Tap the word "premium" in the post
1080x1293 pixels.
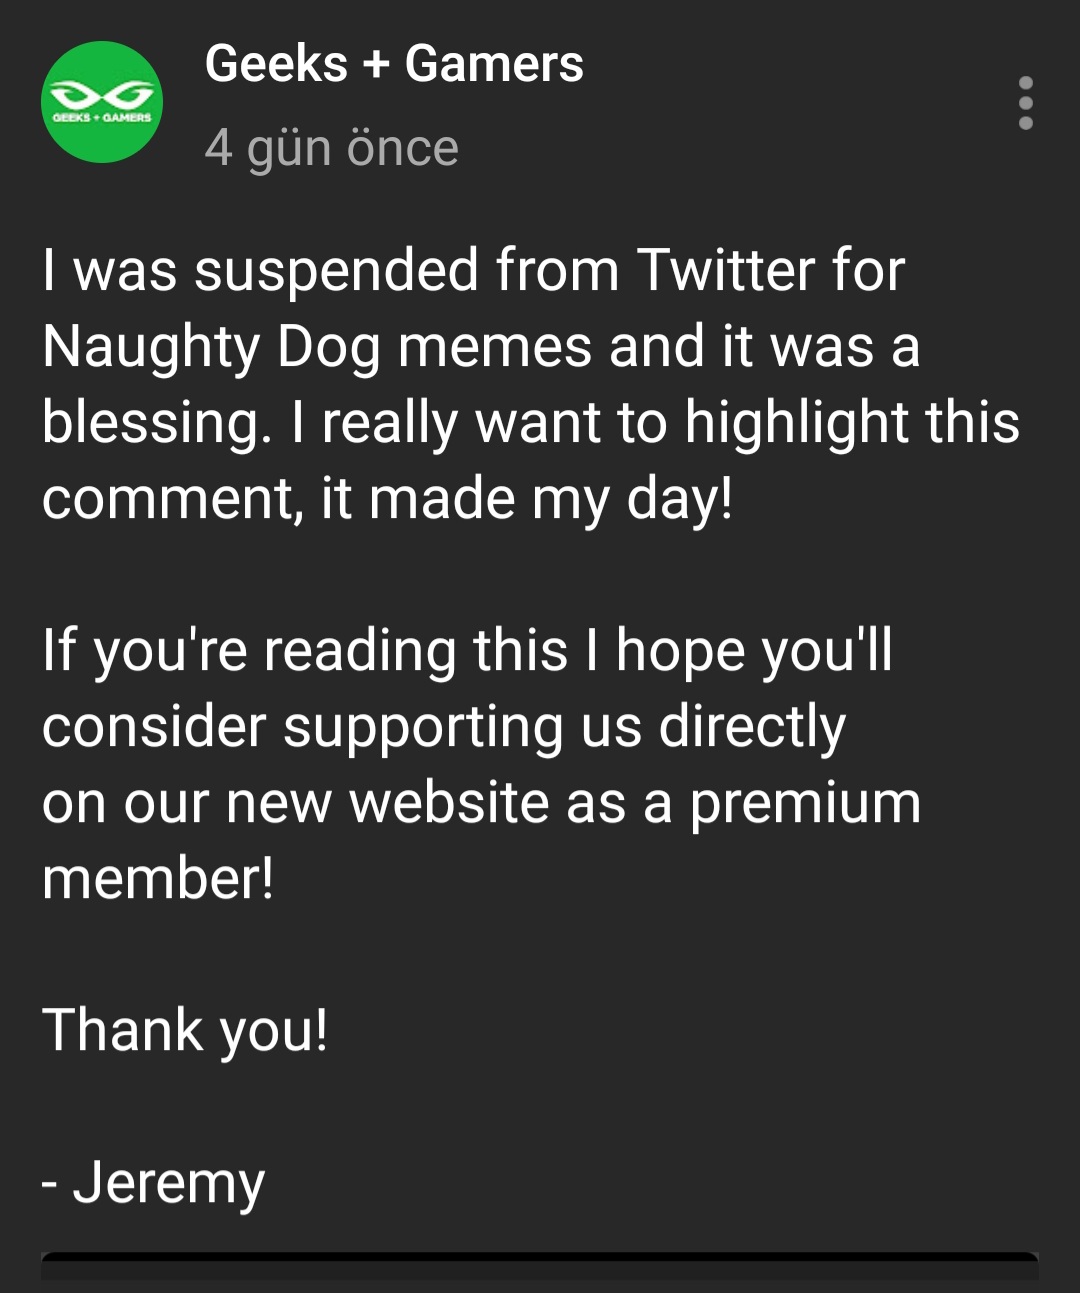pyautogui.click(x=805, y=805)
